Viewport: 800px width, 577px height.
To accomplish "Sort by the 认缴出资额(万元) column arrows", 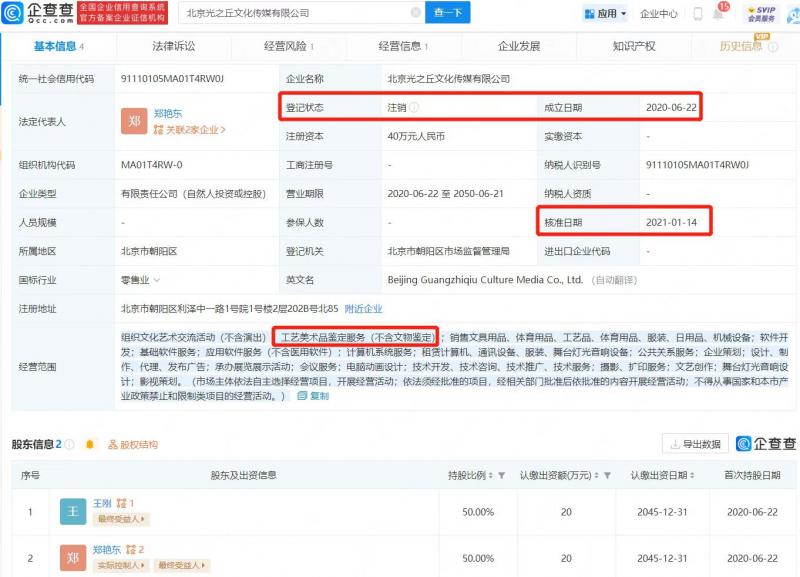I will click(x=596, y=475).
